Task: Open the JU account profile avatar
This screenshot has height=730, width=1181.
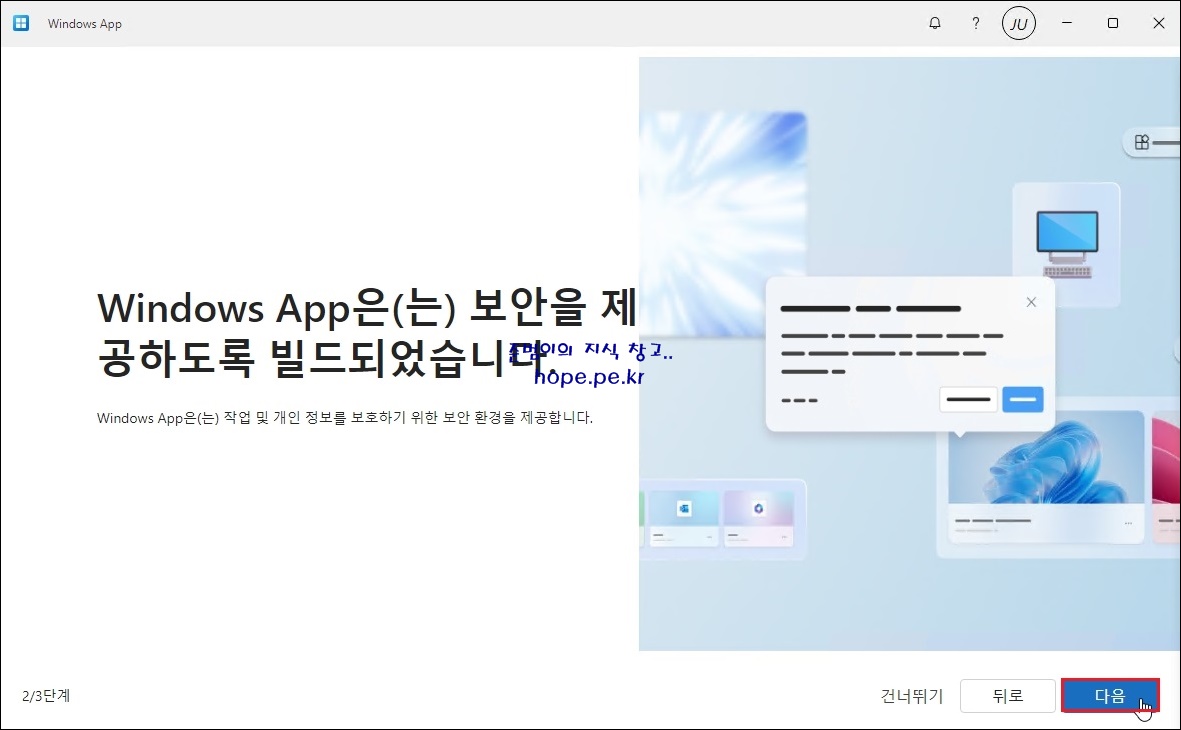Action: [1018, 23]
